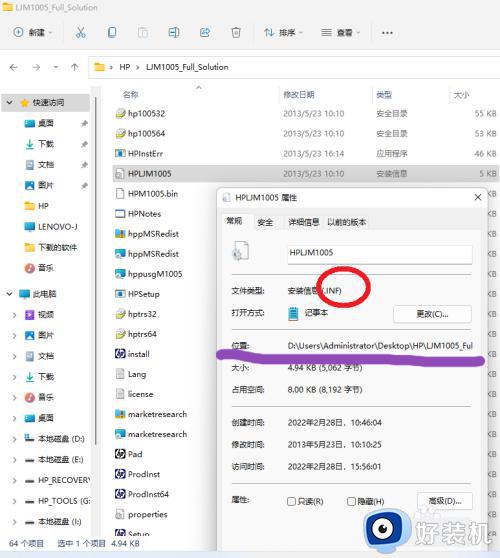
Task: Expand the 本地磁盘 (D:) tree node
Action: pyautogui.click(x=14, y=439)
